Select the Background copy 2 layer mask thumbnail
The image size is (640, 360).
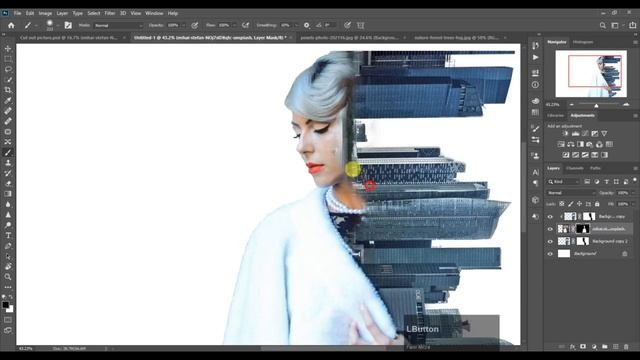583,242
